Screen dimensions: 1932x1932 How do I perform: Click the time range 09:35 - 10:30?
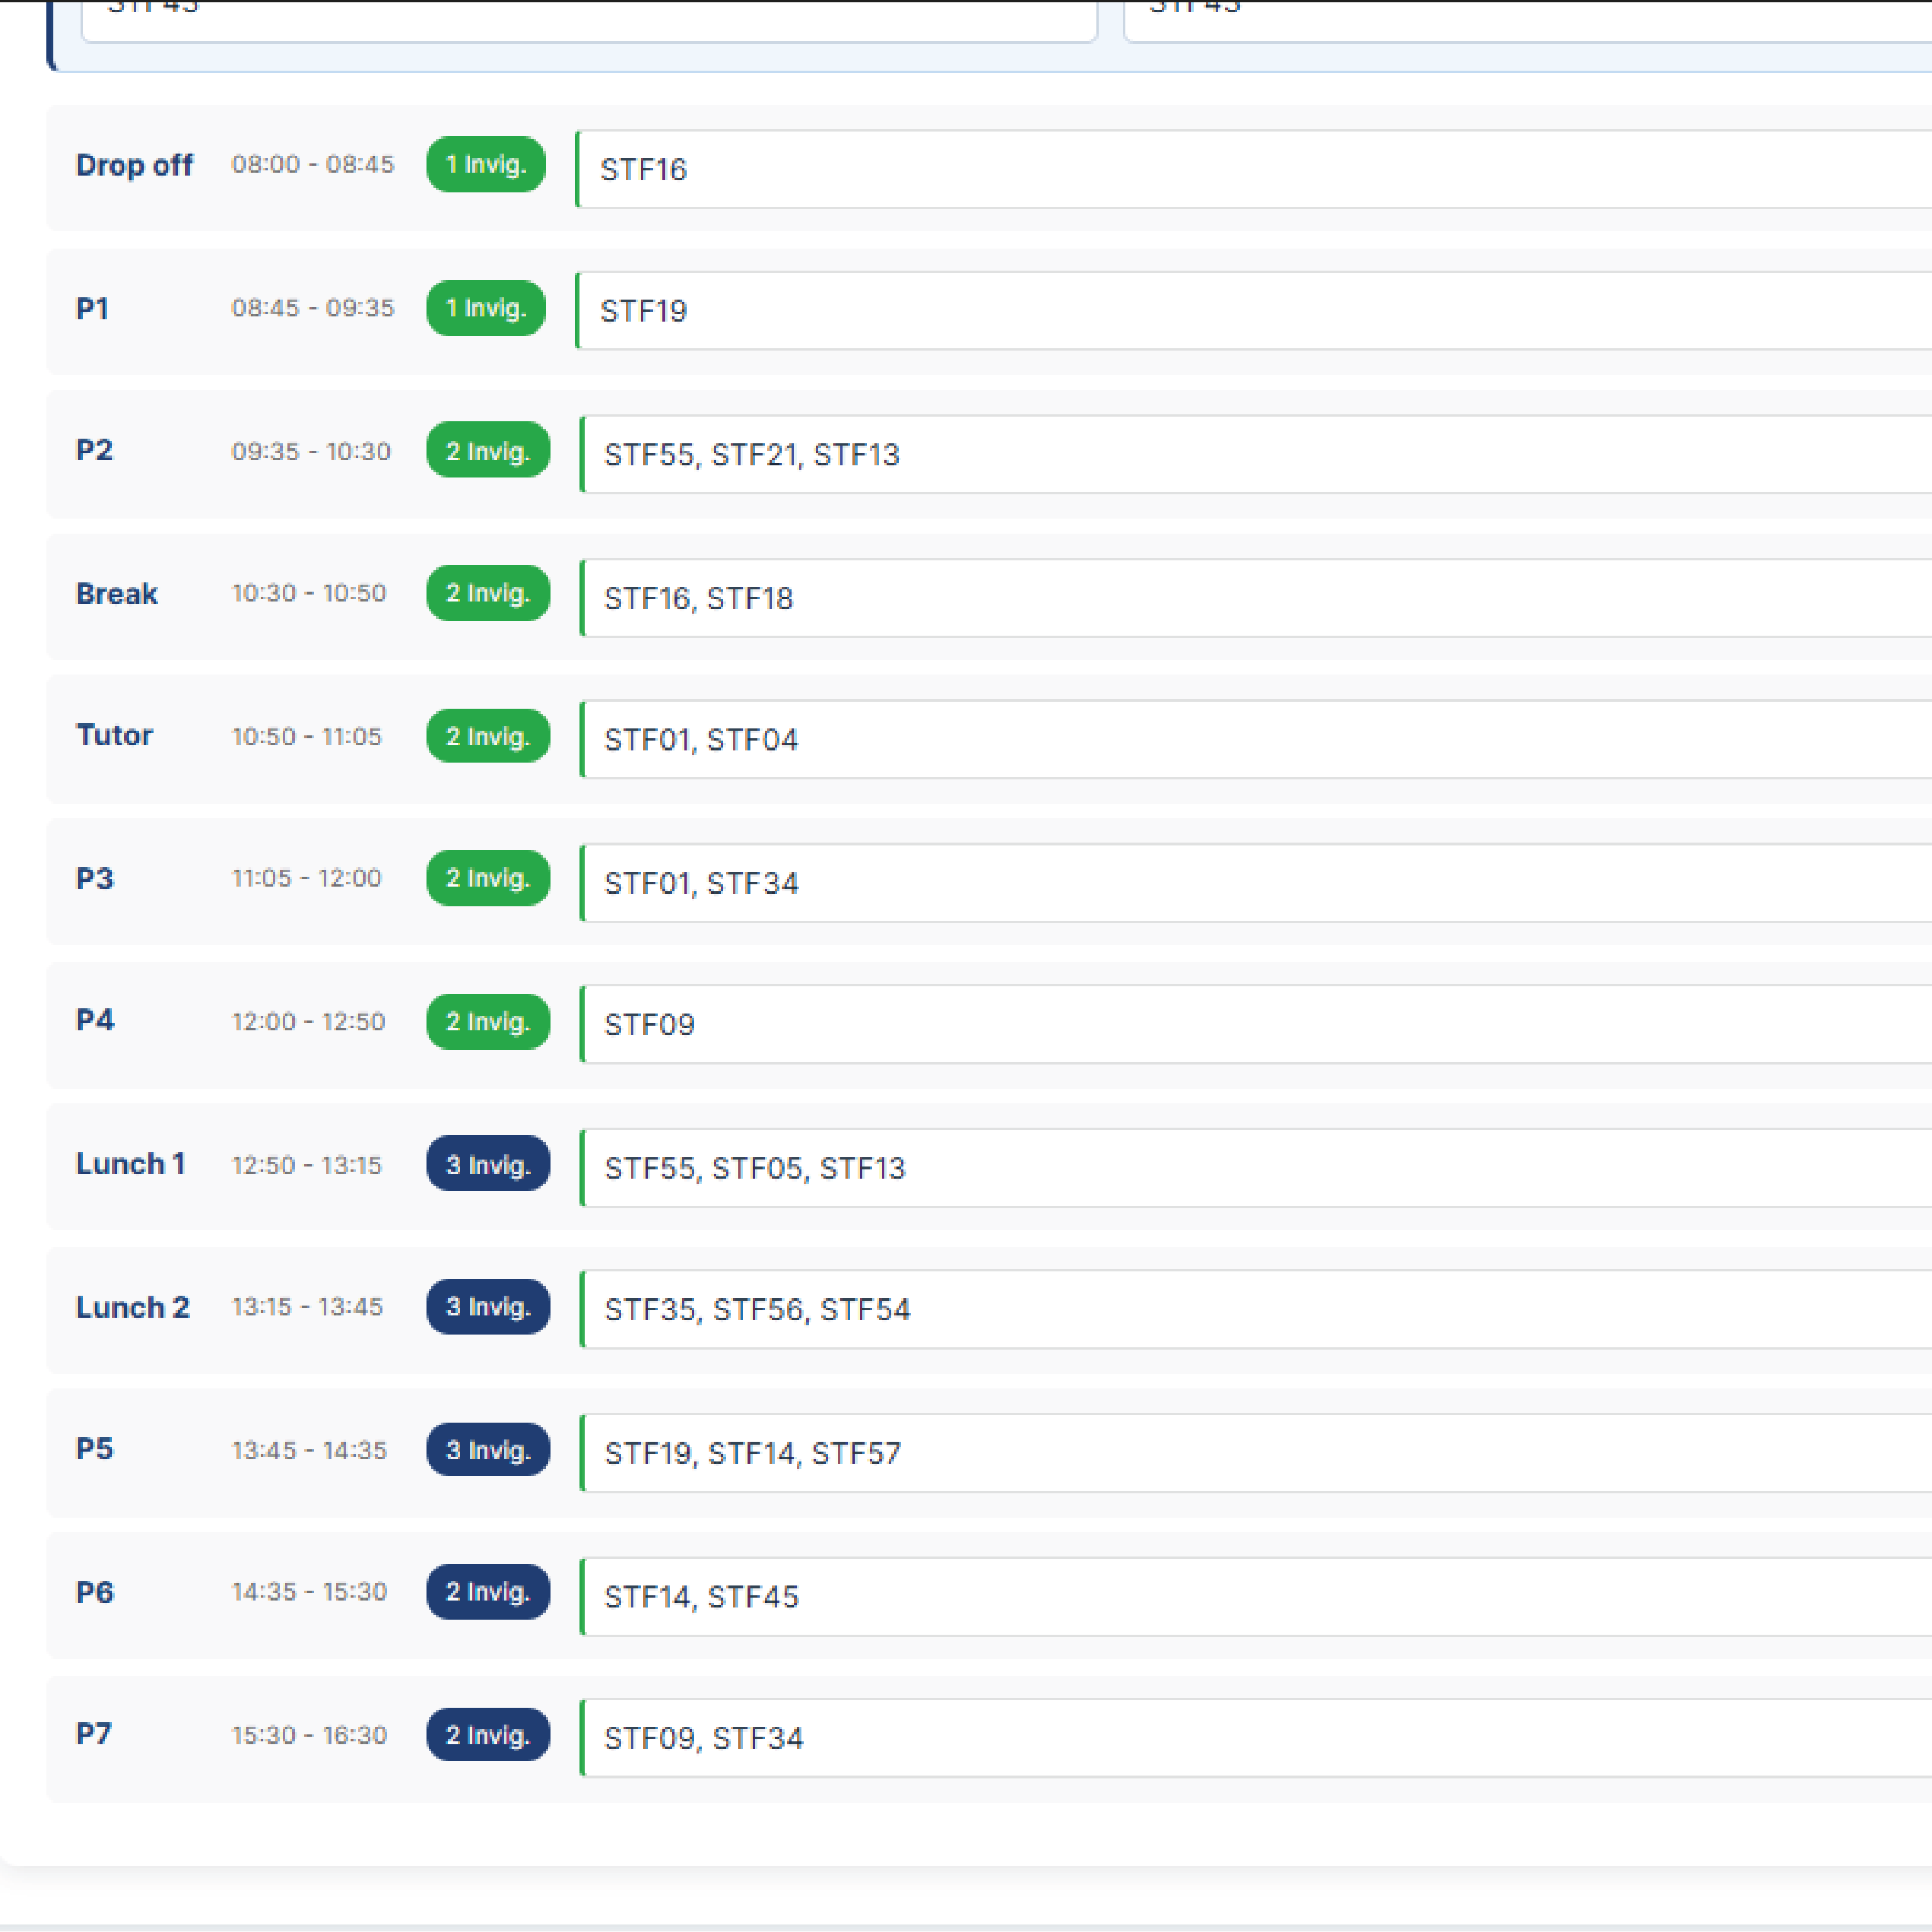click(311, 451)
